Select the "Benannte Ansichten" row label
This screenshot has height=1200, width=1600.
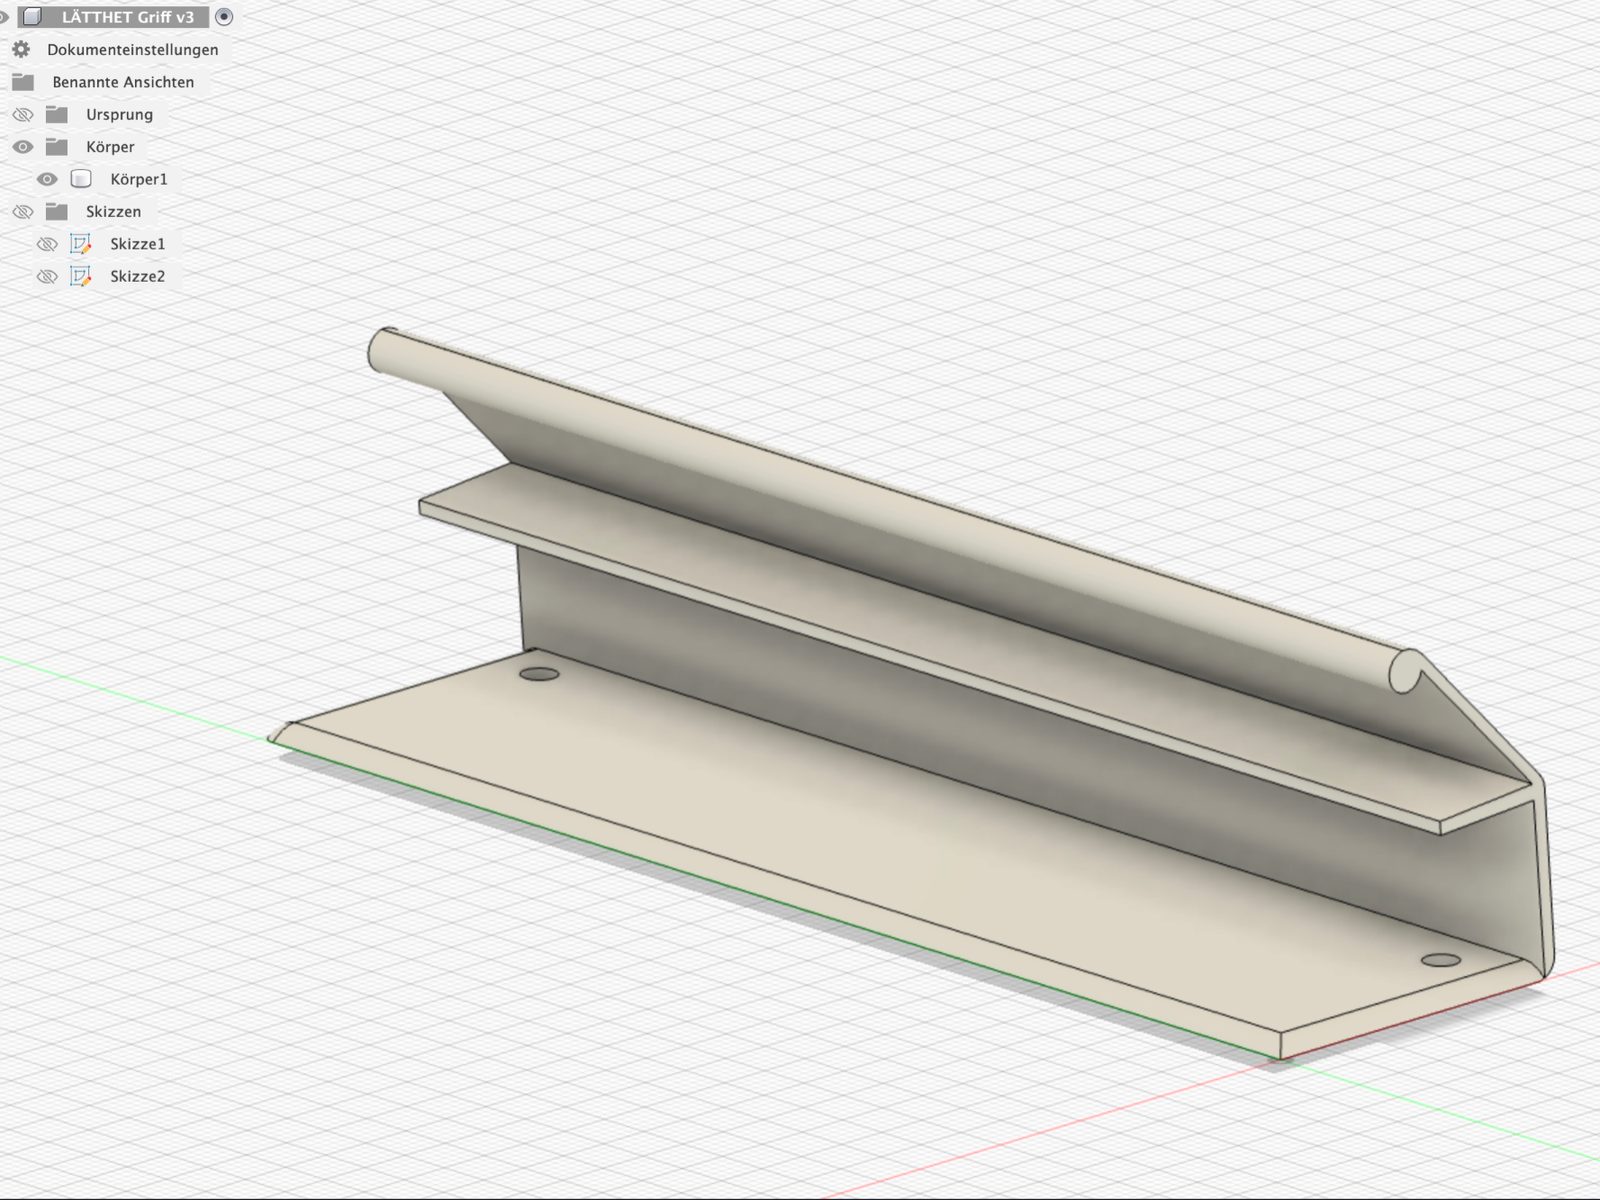click(123, 82)
